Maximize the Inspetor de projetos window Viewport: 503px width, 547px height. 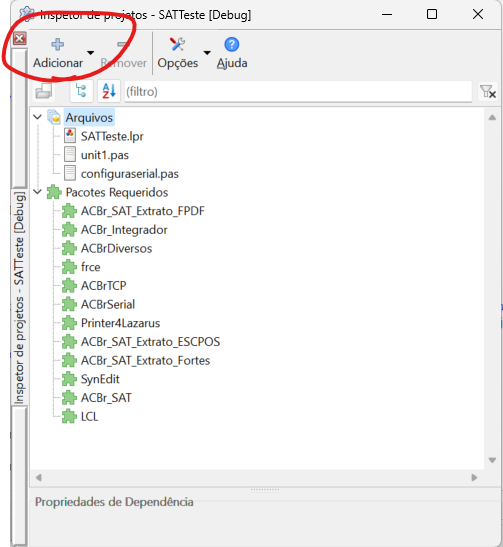coord(432,14)
